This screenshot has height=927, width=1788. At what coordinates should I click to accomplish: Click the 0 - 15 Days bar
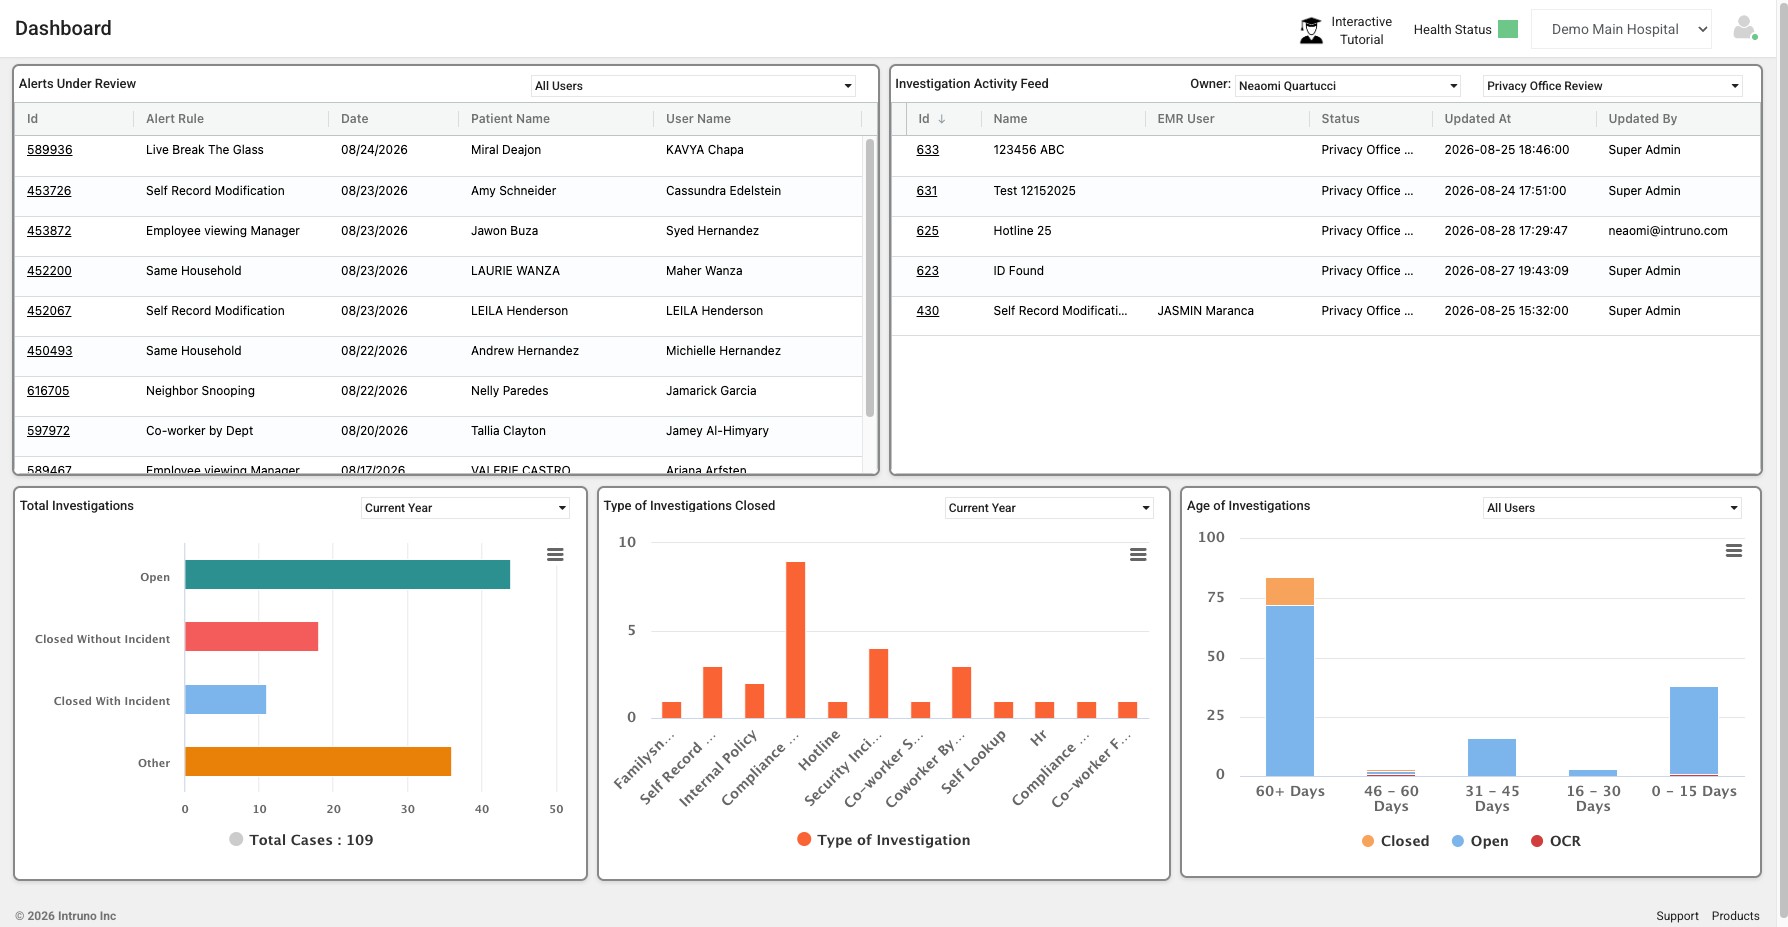click(x=1694, y=731)
